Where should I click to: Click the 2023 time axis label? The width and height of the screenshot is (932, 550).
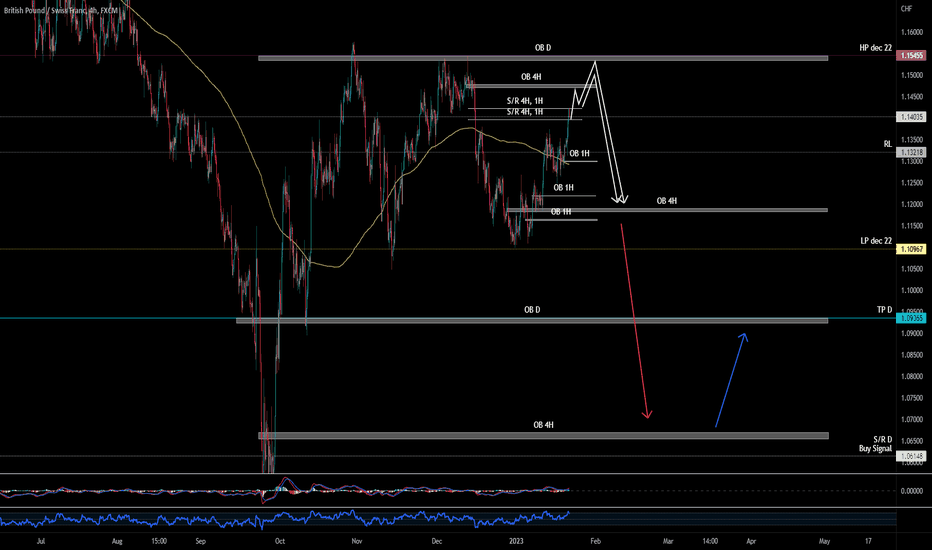[517, 541]
